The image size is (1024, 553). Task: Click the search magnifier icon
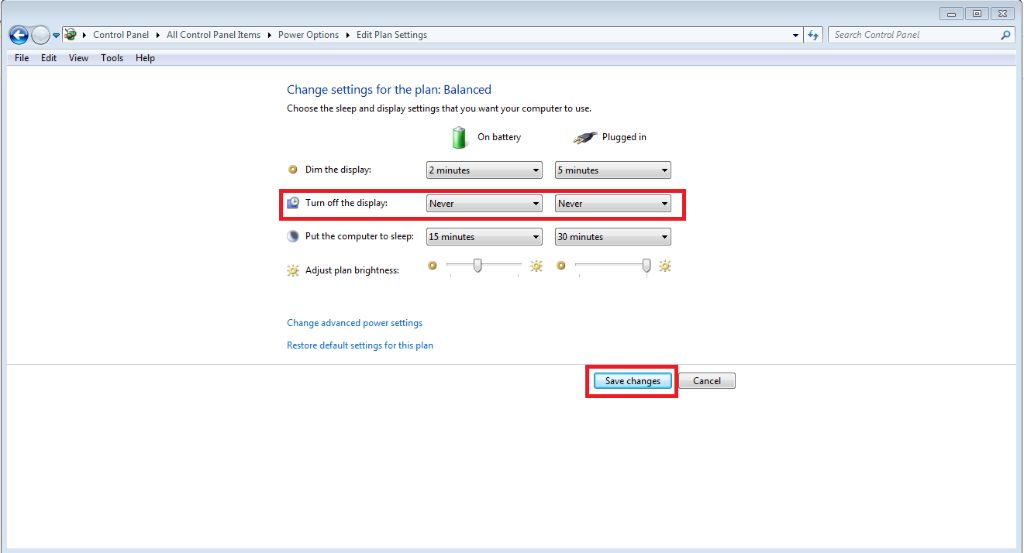(x=1005, y=35)
